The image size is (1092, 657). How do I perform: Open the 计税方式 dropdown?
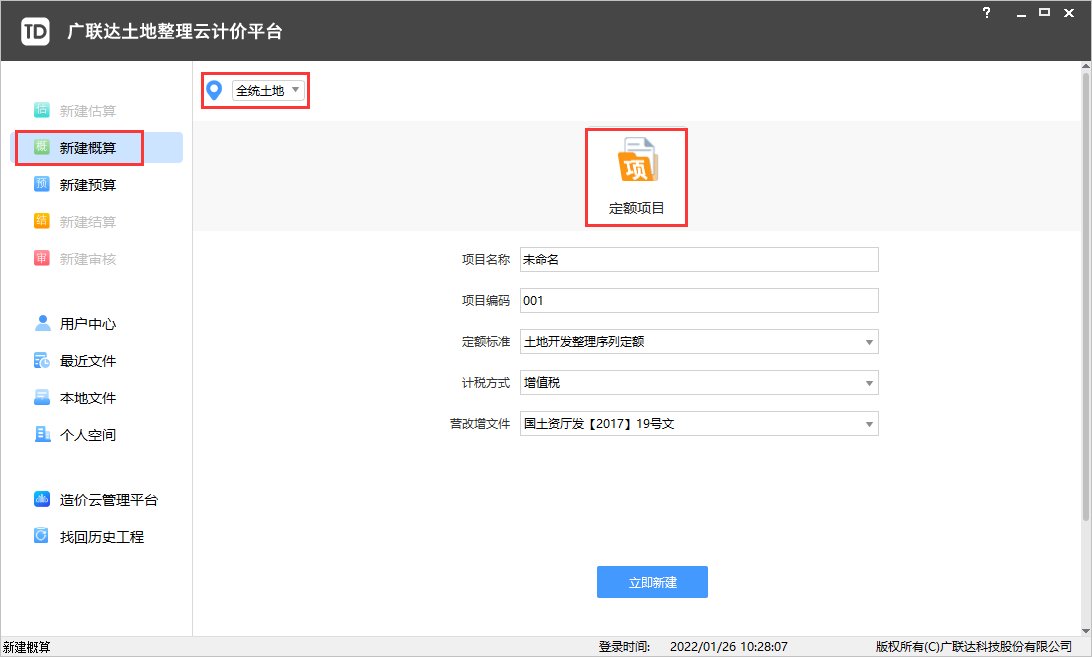869,383
